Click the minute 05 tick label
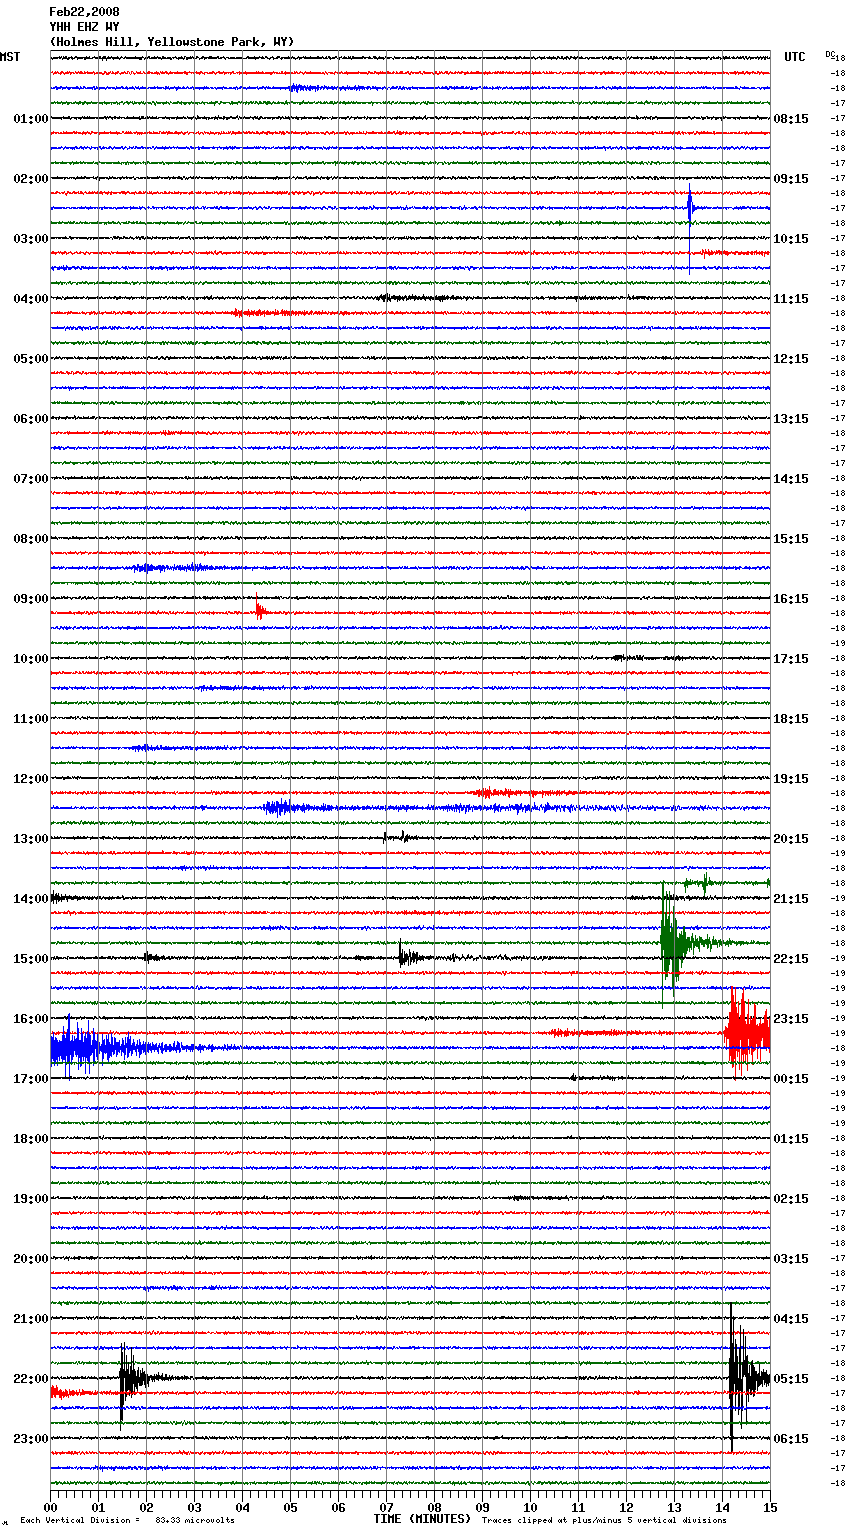 tap(290, 1507)
